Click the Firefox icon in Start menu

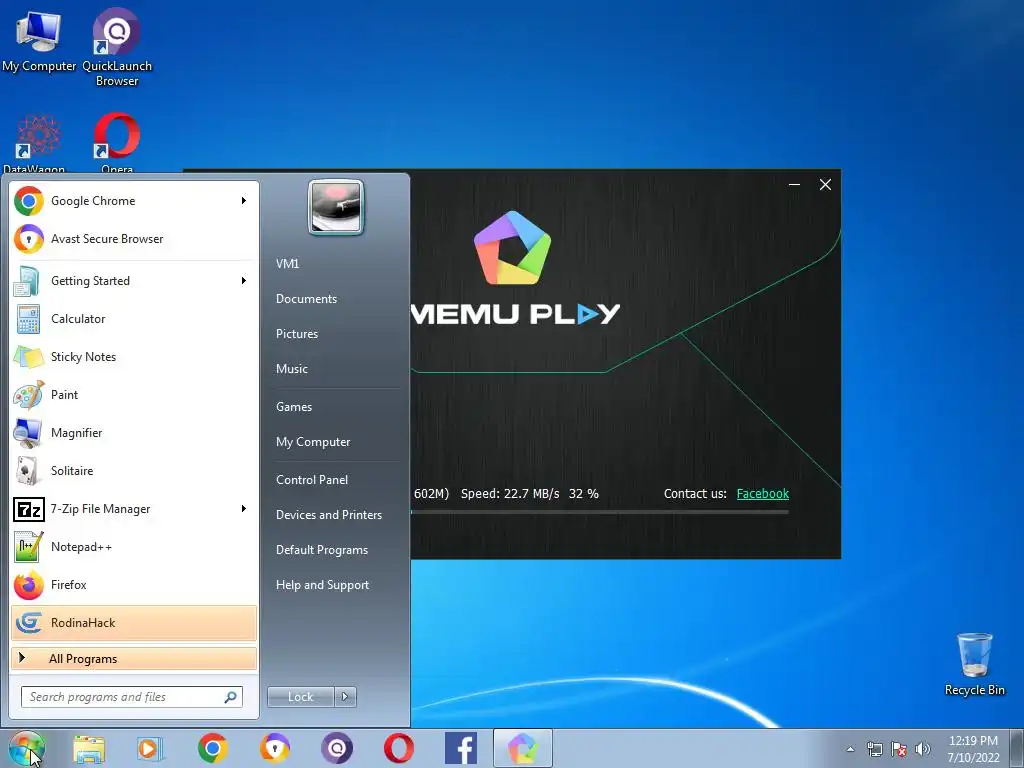coord(29,584)
